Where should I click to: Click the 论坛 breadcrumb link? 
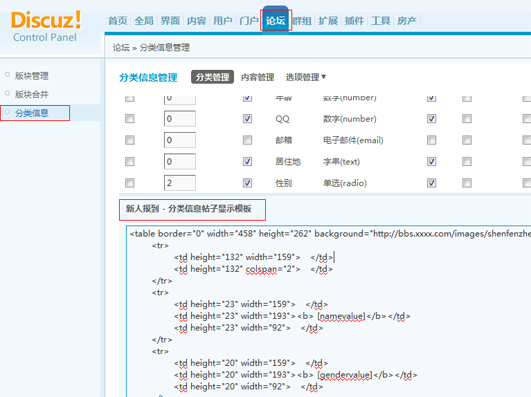click(x=121, y=48)
